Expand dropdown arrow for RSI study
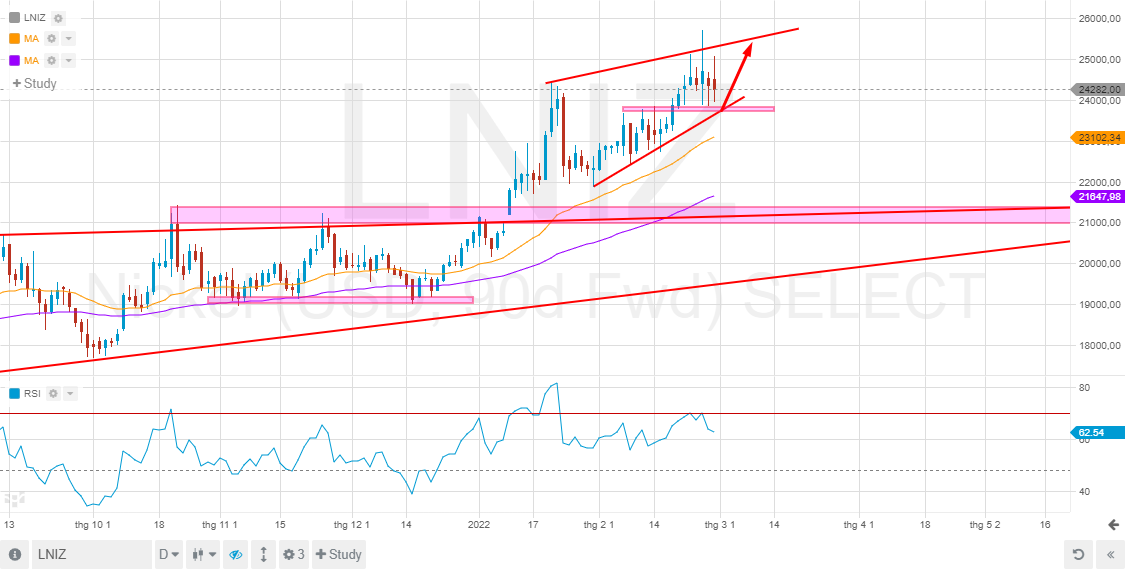Screen dimensions: 1126x569 (x=70, y=393)
